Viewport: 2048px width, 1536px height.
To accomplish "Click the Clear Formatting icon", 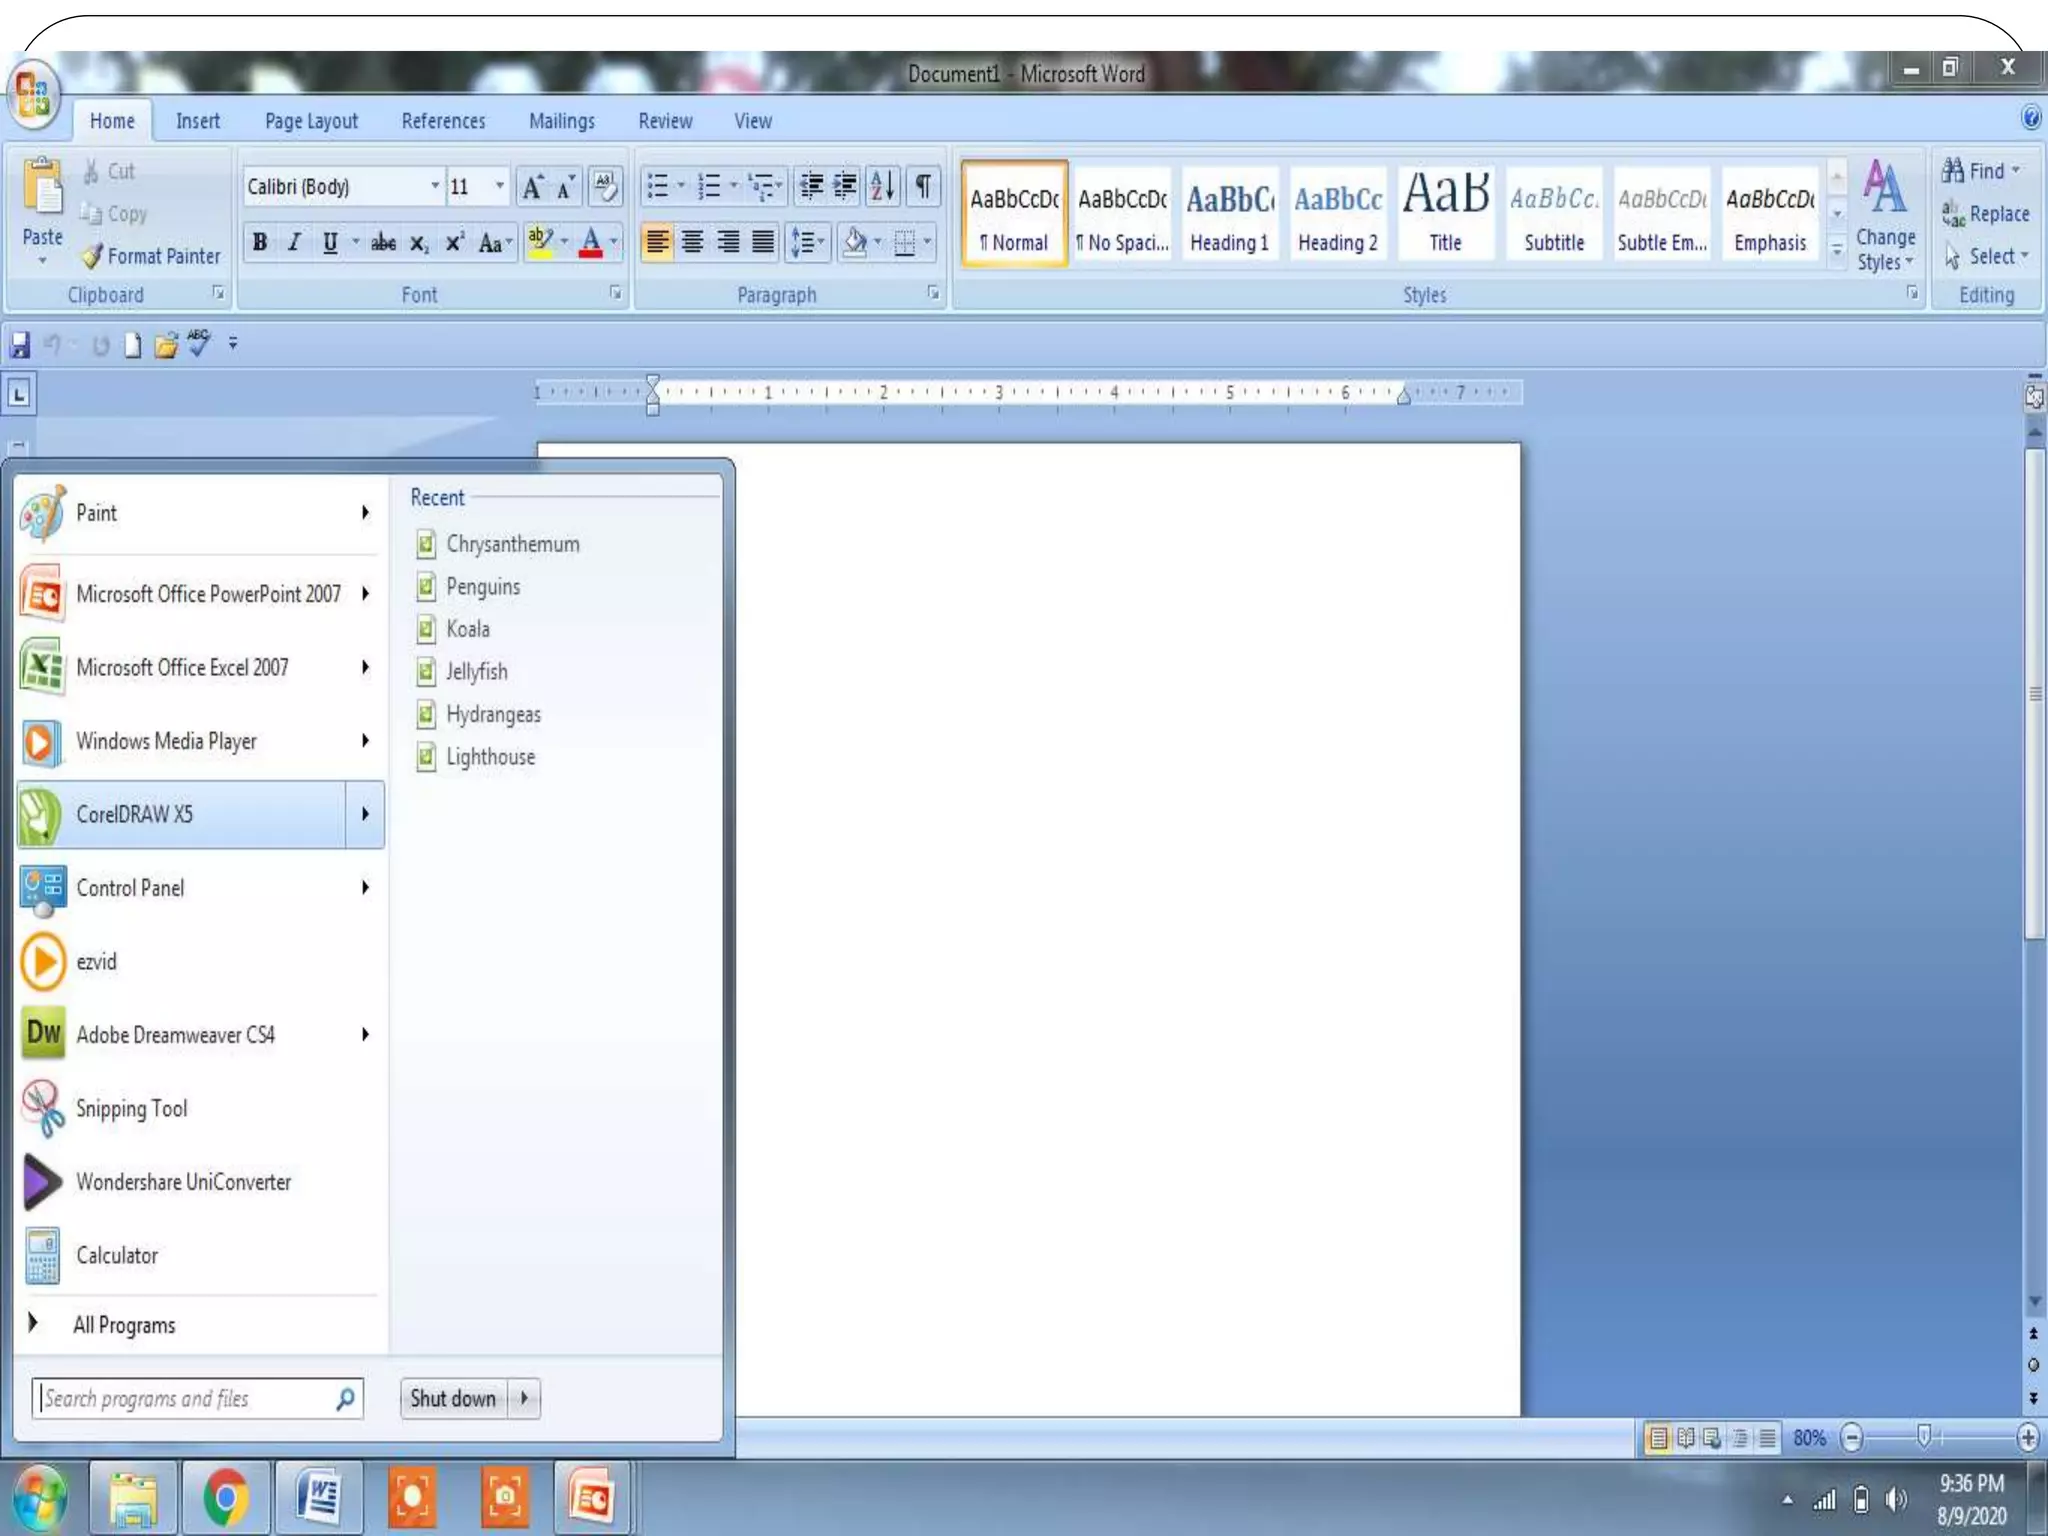I will point(604,186).
